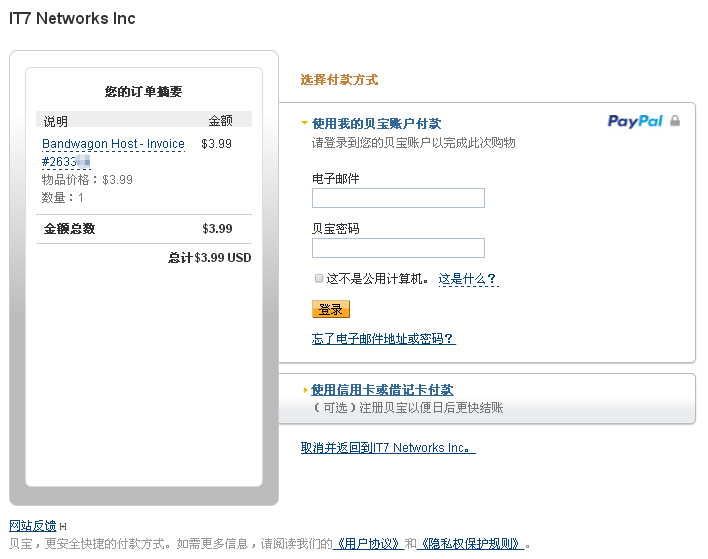Image resolution: width=708 pixels, height=559 pixels.
Task: Open 忘了电子邮件地址或密码? link
Action: pos(383,339)
